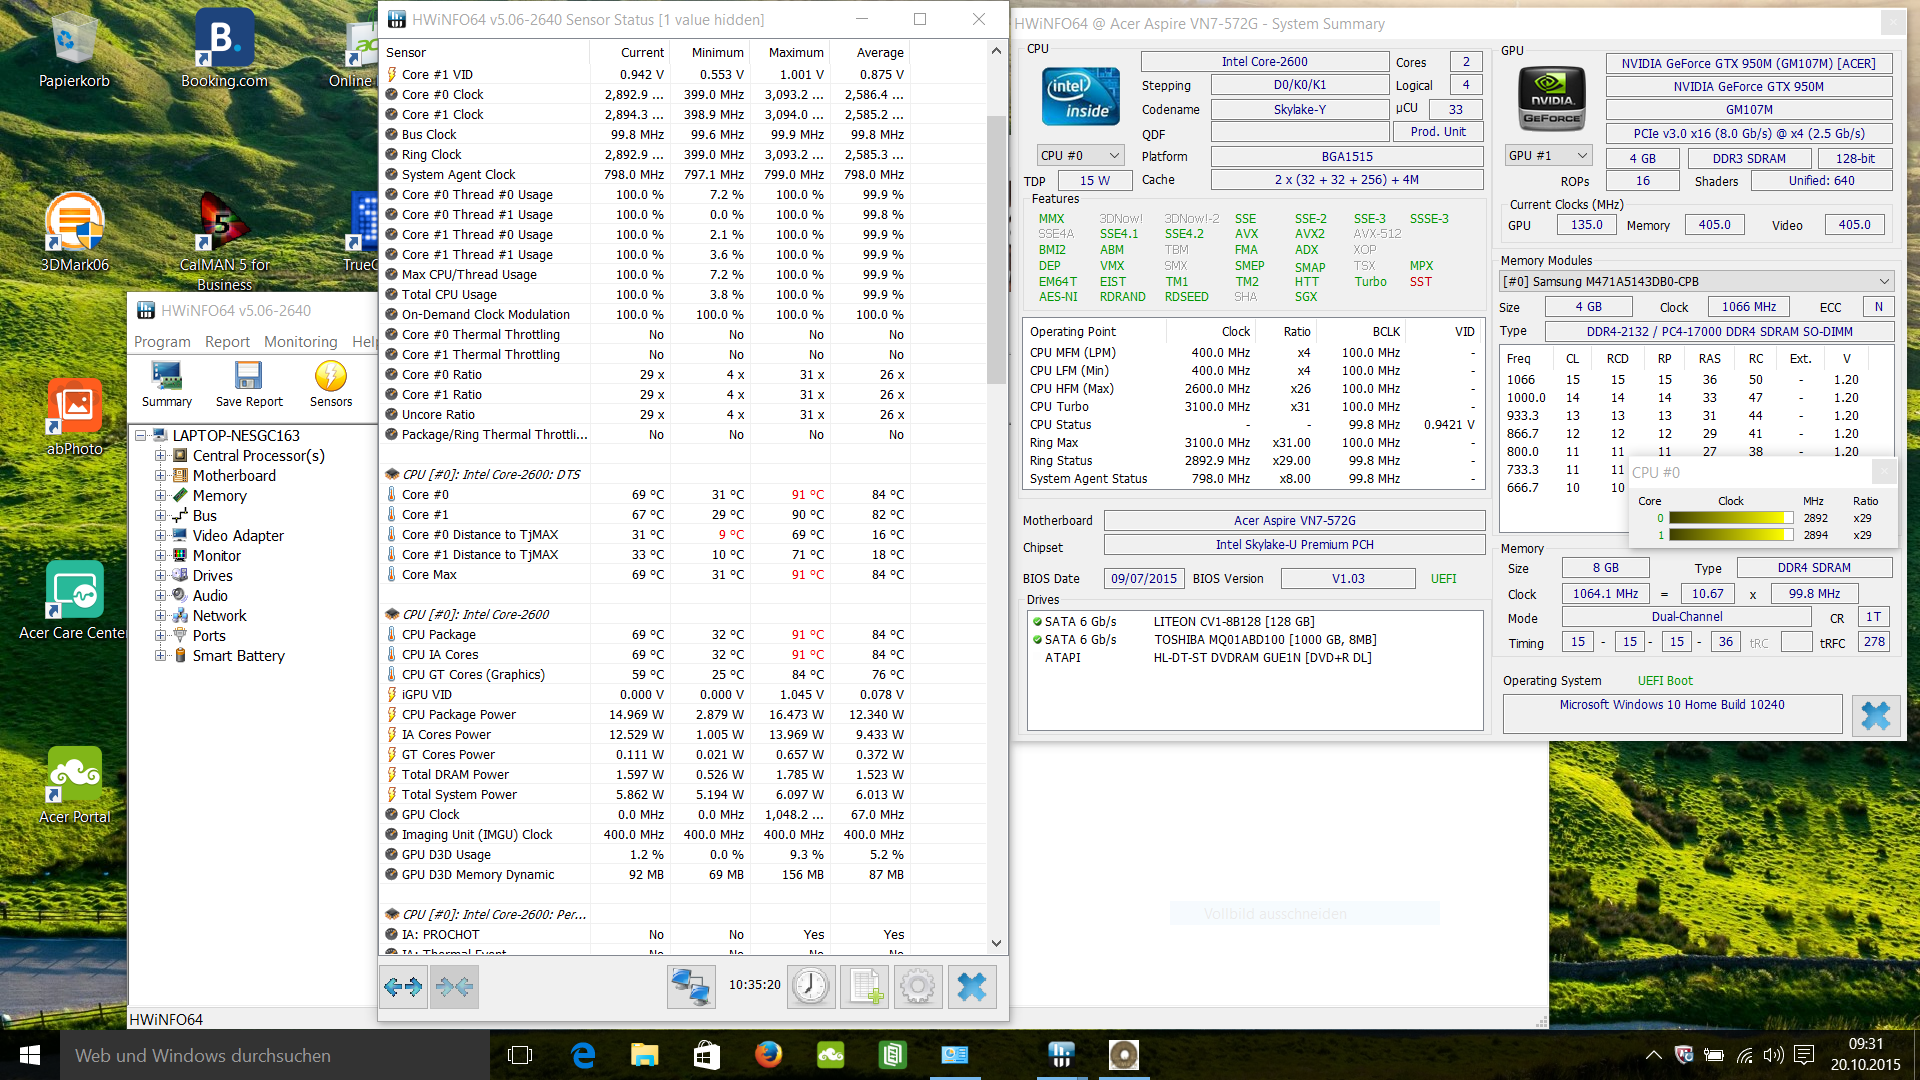Viewport: 1920px width, 1080px height.
Task: Click the log-to-file sheet icon
Action: [864, 987]
